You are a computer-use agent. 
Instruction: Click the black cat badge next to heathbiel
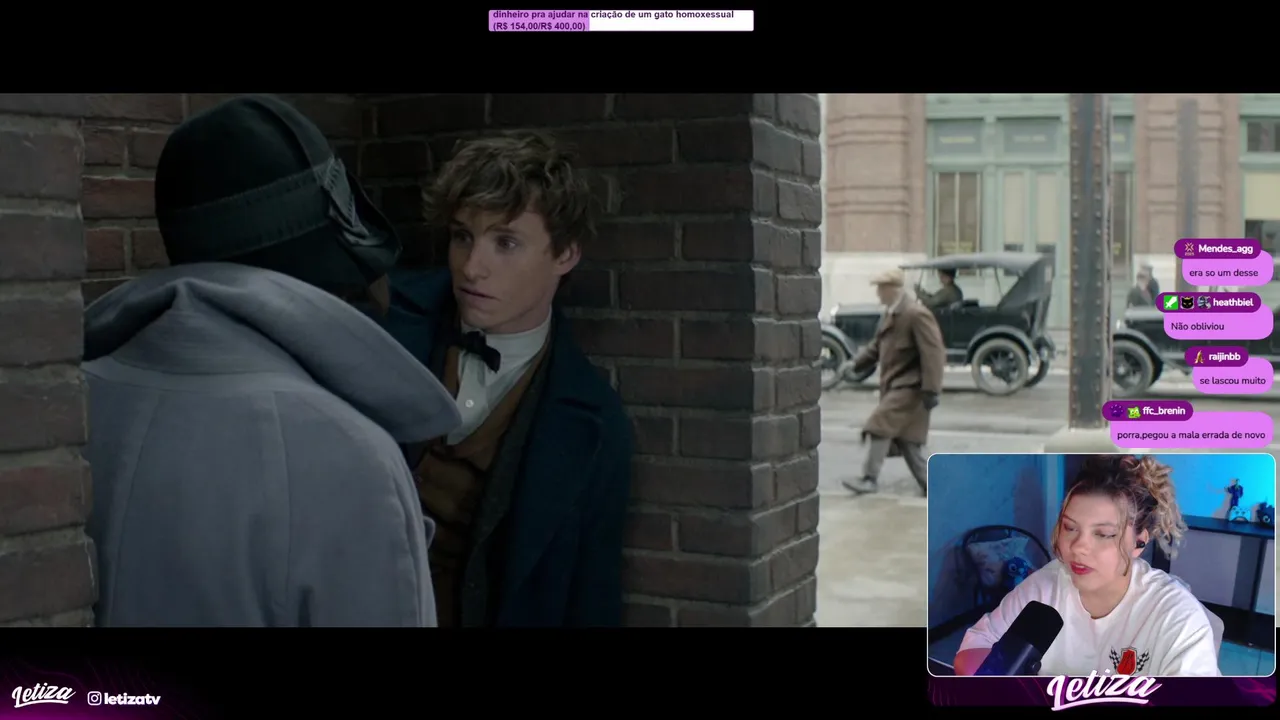[1187, 302]
